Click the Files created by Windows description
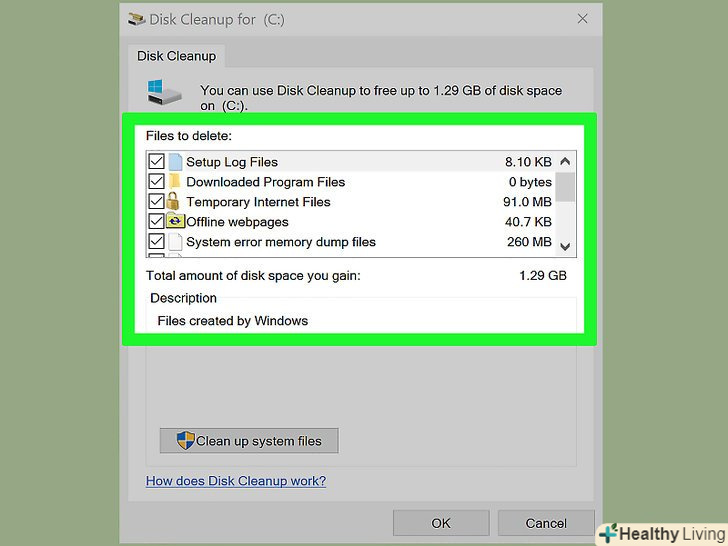Viewport: 728px width, 546px height. pyautogui.click(x=233, y=321)
